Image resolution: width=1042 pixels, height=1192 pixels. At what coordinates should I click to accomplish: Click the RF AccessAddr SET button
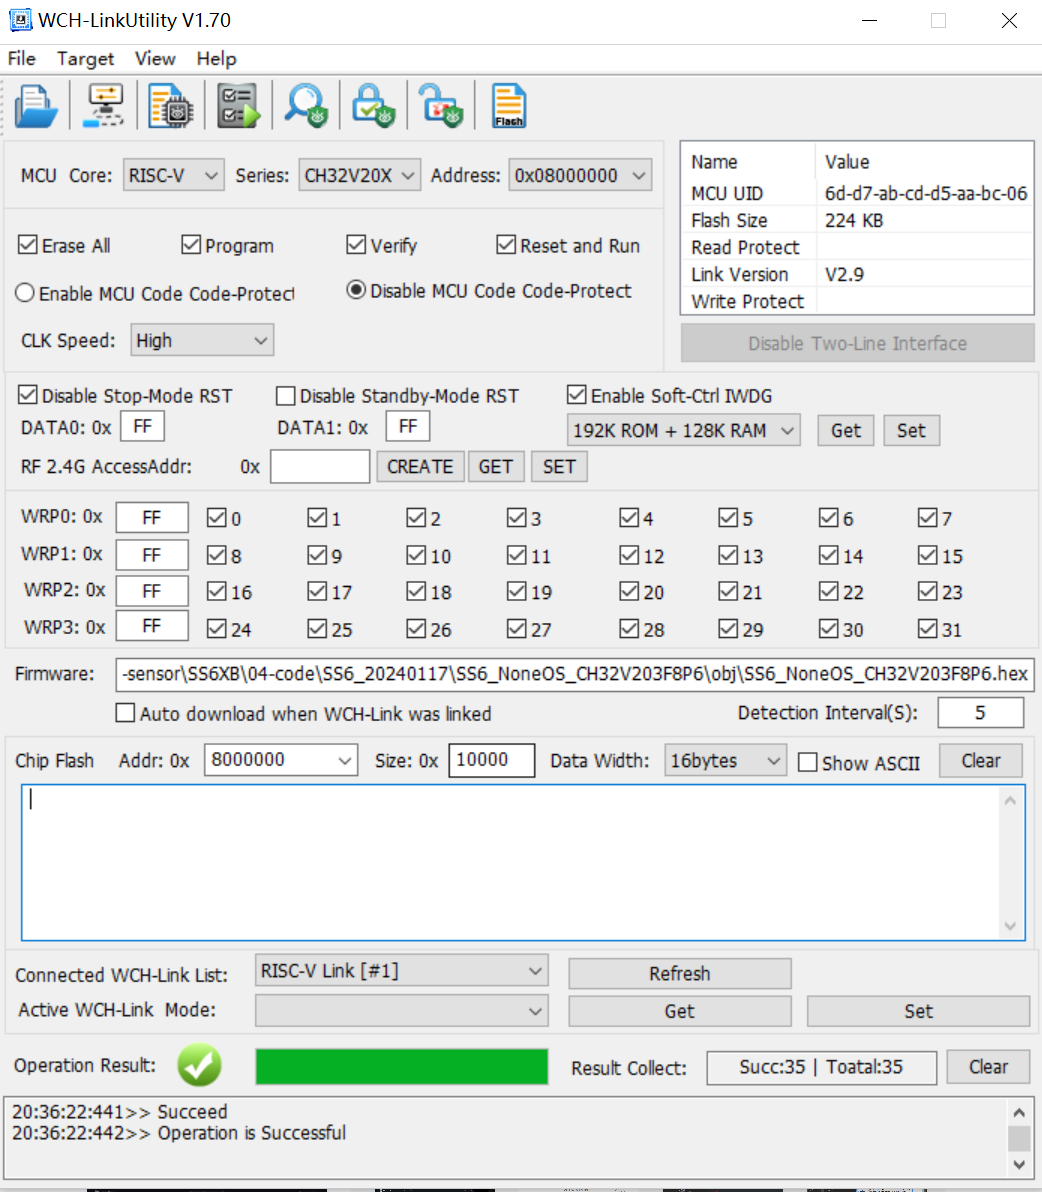(x=559, y=467)
